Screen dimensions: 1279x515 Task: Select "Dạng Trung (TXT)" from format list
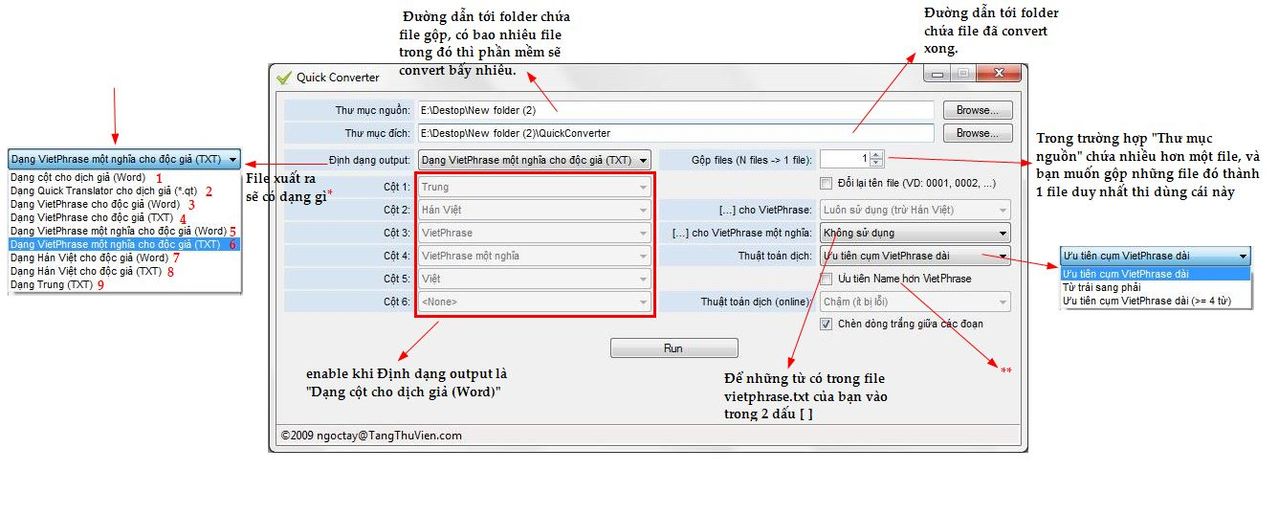[50, 285]
